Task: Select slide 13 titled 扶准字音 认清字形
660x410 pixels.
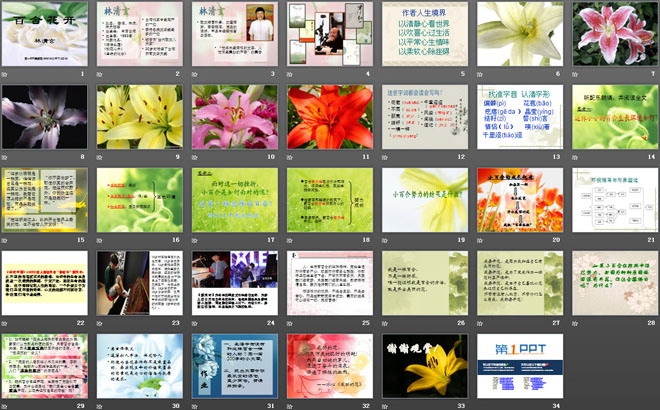Action: coord(520,117)
